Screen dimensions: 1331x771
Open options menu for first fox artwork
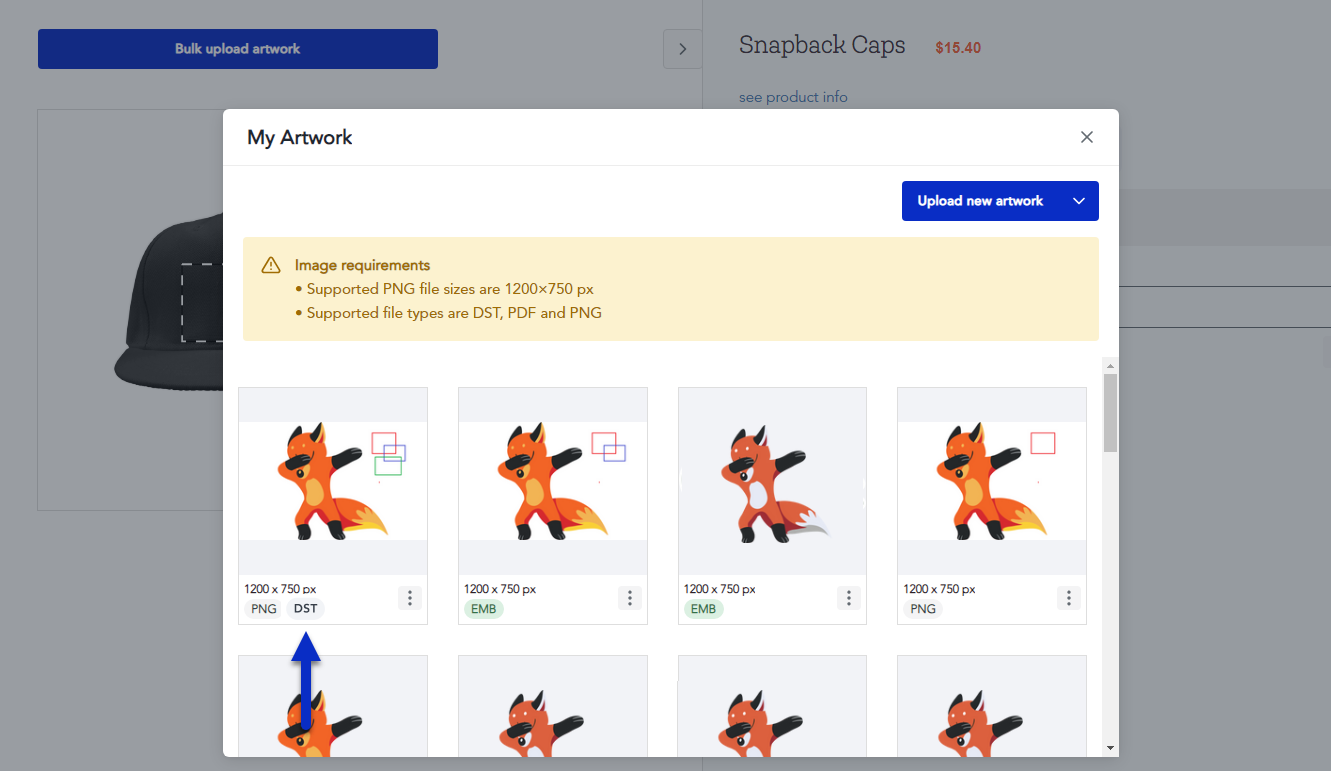[x=410, y=598]
